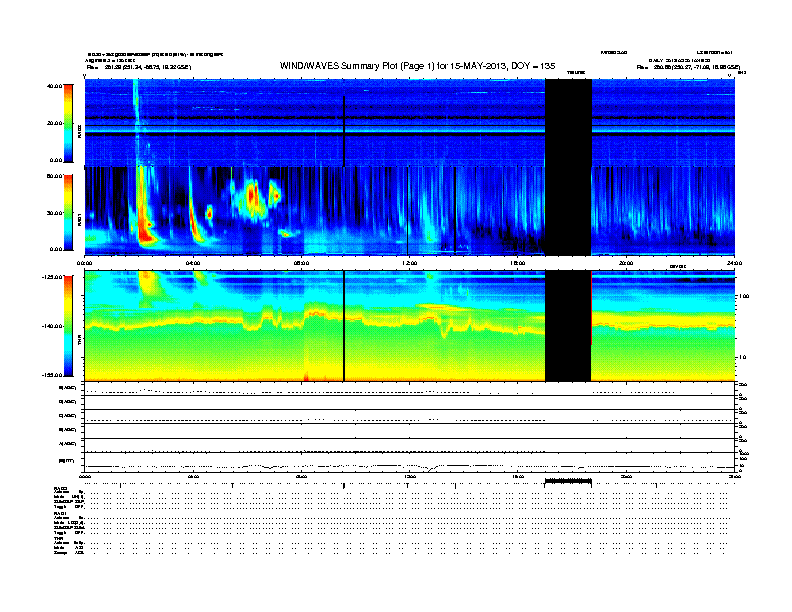Click the black data gap in TNR spectrogram
792x612 pixels.
(568, 326)
